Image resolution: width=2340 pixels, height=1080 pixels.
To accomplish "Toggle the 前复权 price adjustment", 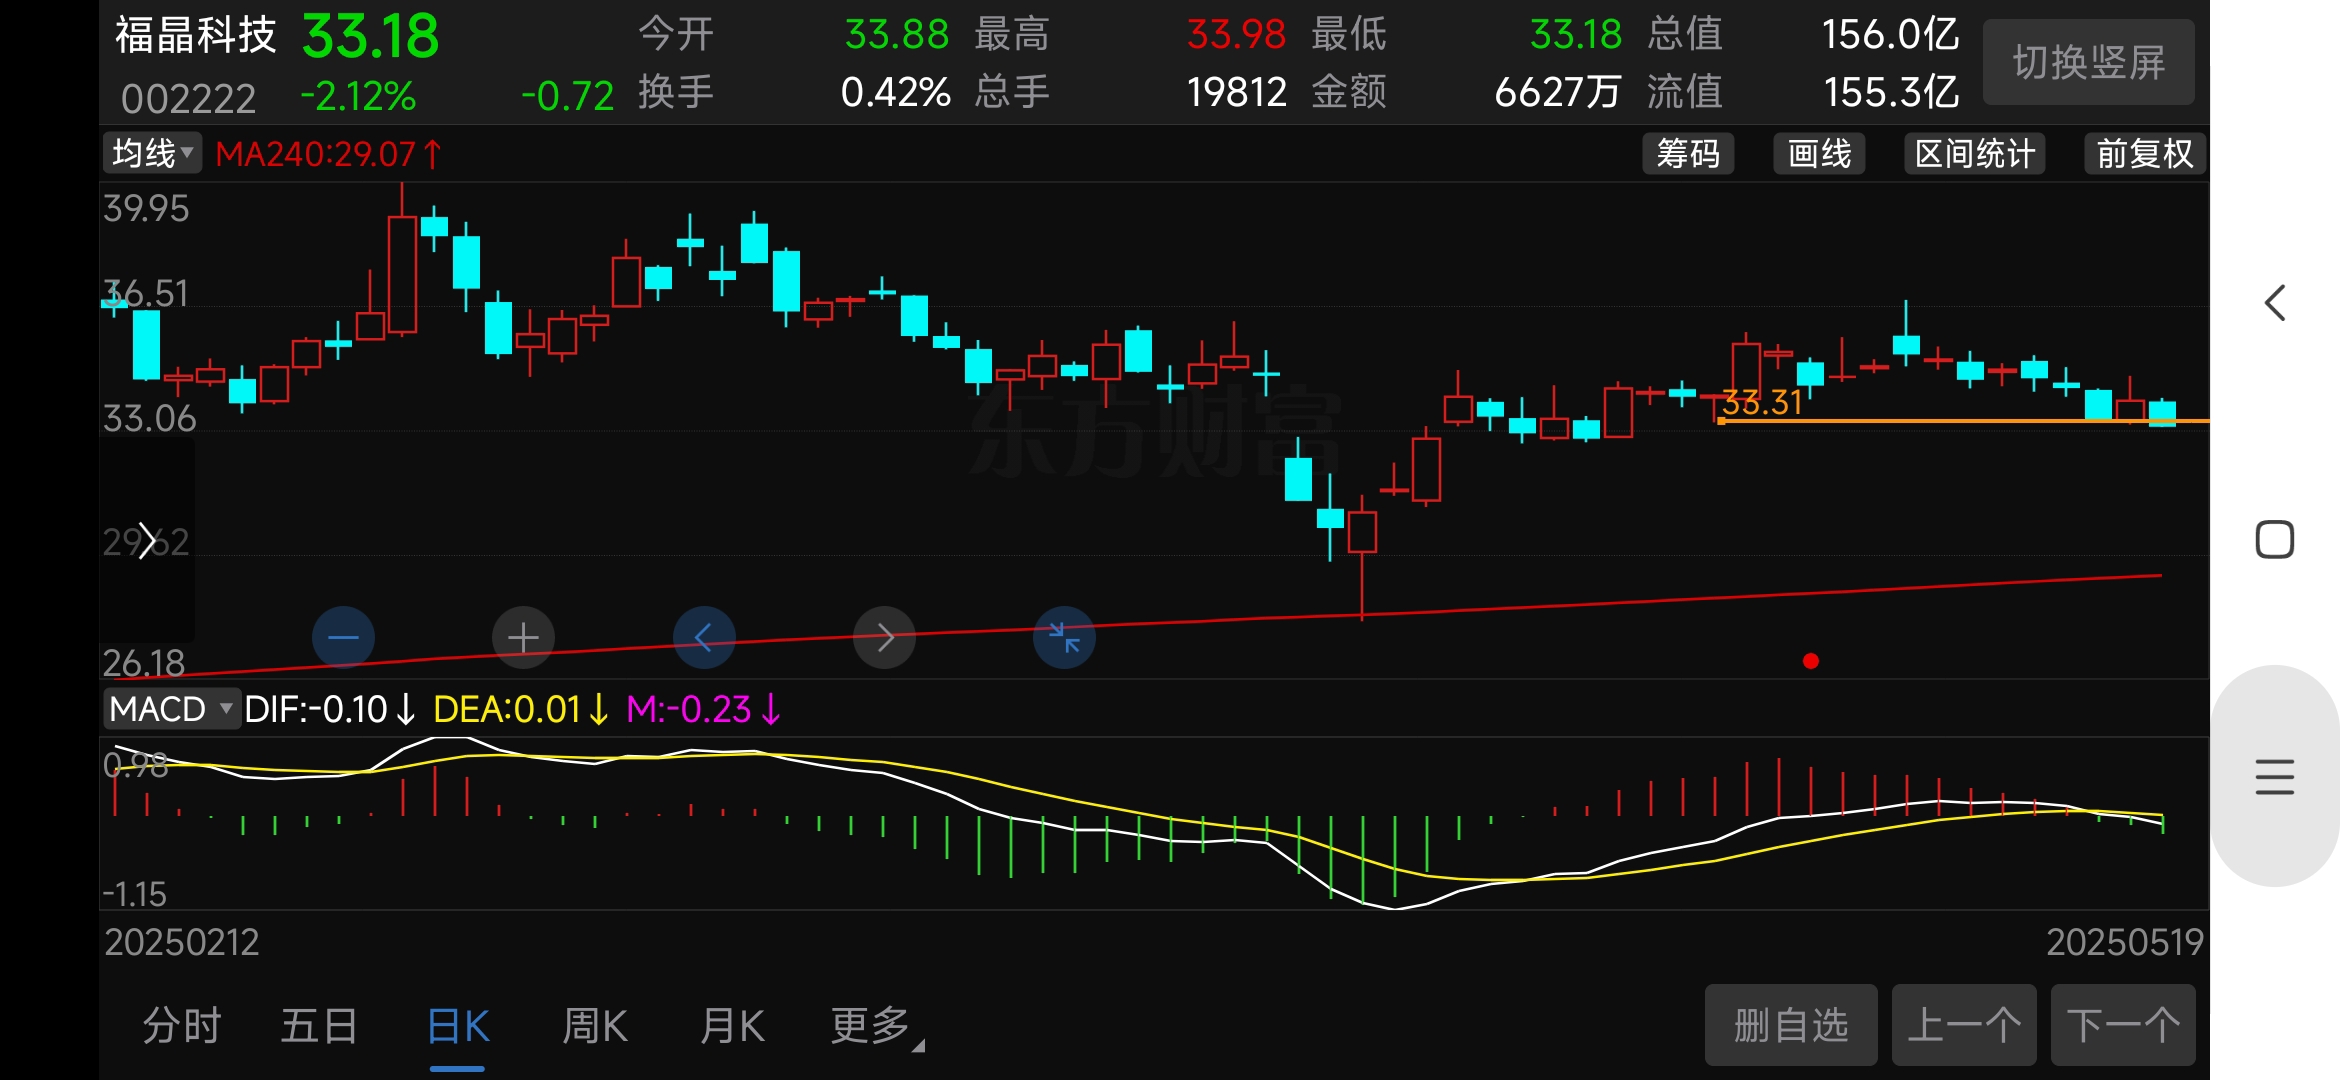I will pyautogui.click(x=2144, y=154).
